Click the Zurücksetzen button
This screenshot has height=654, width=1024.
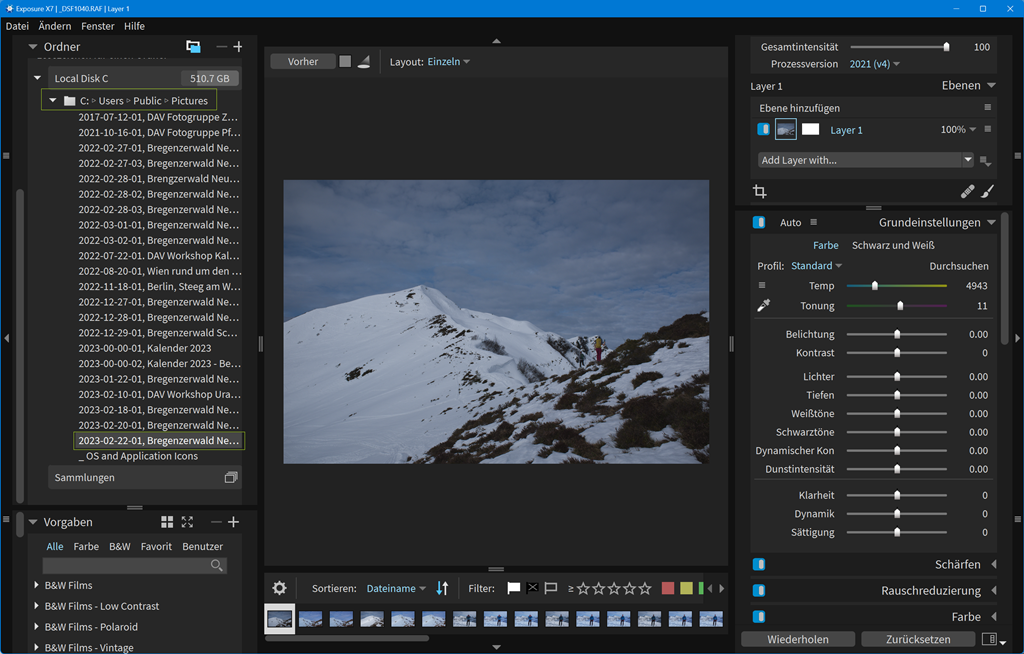pyautogui.click(x=917, y=639)
